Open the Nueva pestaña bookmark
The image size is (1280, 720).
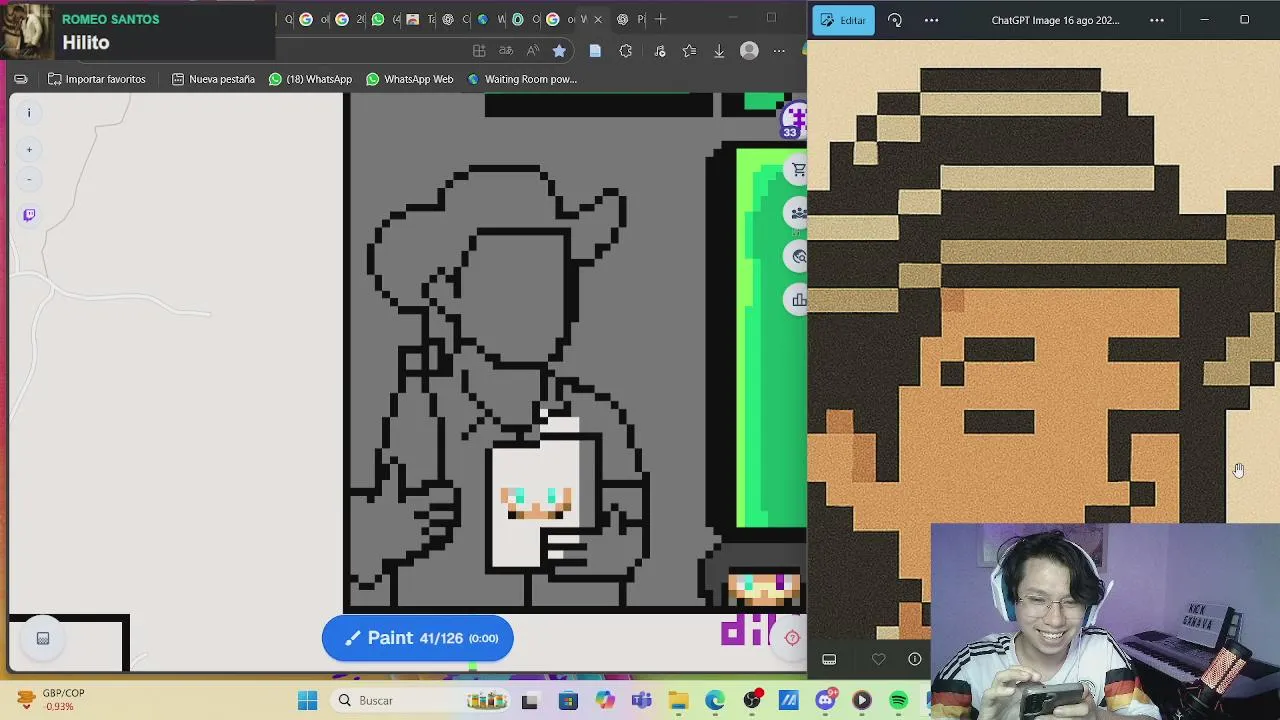click(213, 79)
